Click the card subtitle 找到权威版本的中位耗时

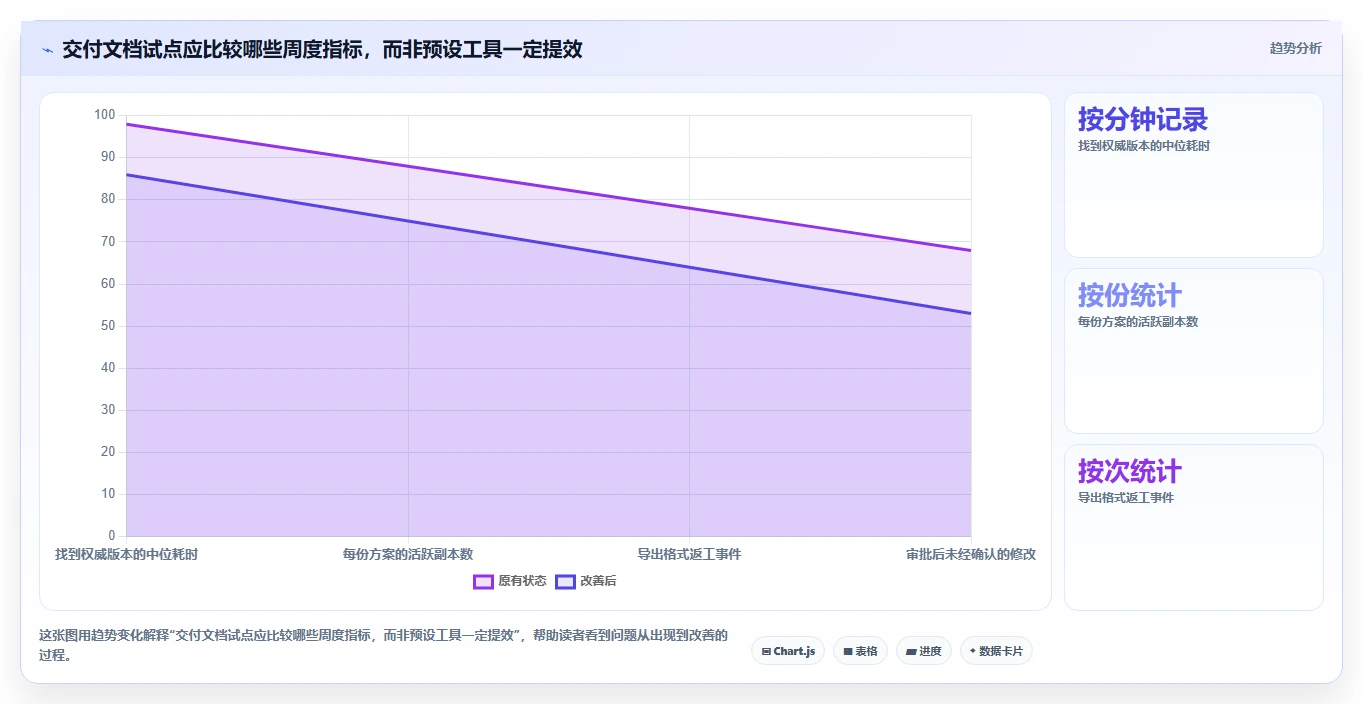pyautogui.click(x=1144, y=146)
